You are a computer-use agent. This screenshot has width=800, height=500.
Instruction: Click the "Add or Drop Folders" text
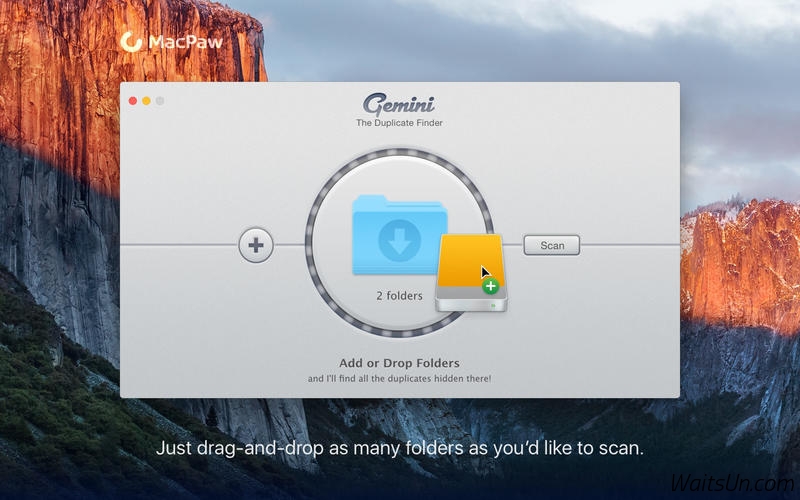[x=399, y=363]
